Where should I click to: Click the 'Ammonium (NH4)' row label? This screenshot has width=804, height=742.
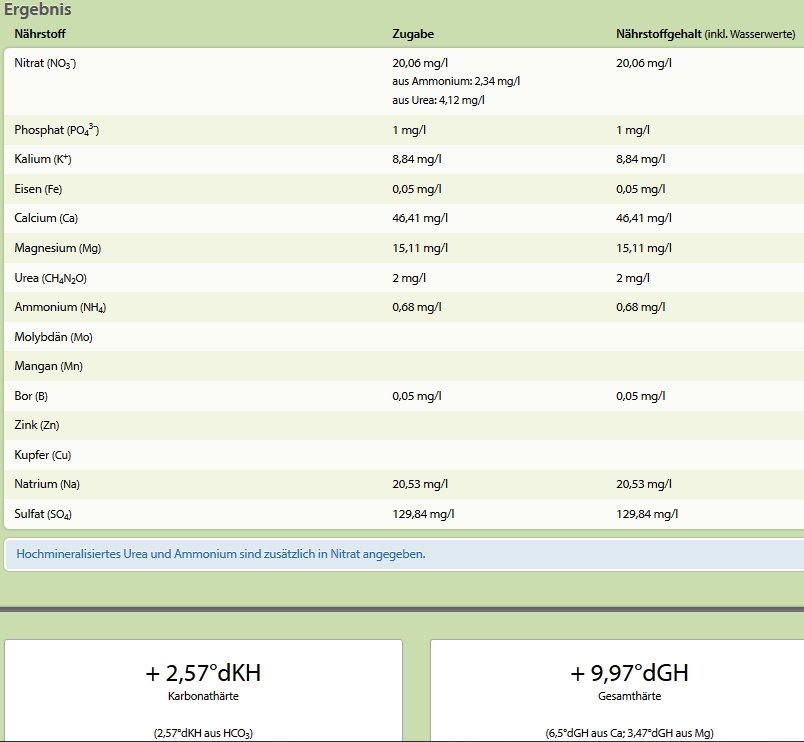[x=60, y=307]
